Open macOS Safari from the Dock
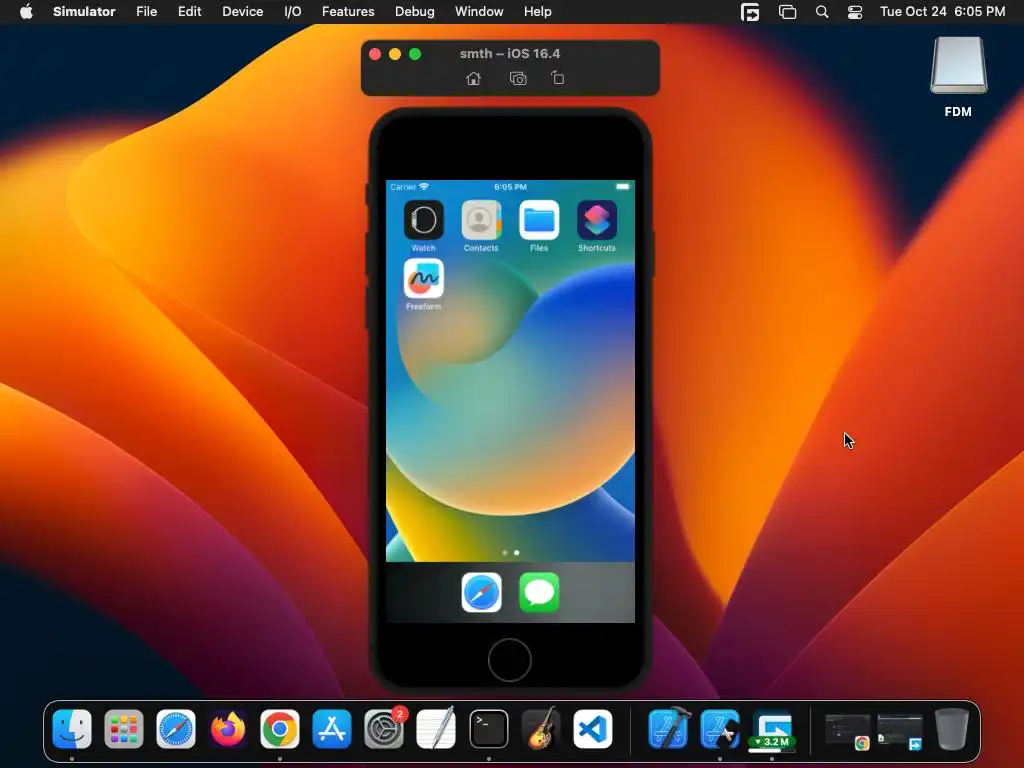The image size is (1024, 768). pos(176,729)
